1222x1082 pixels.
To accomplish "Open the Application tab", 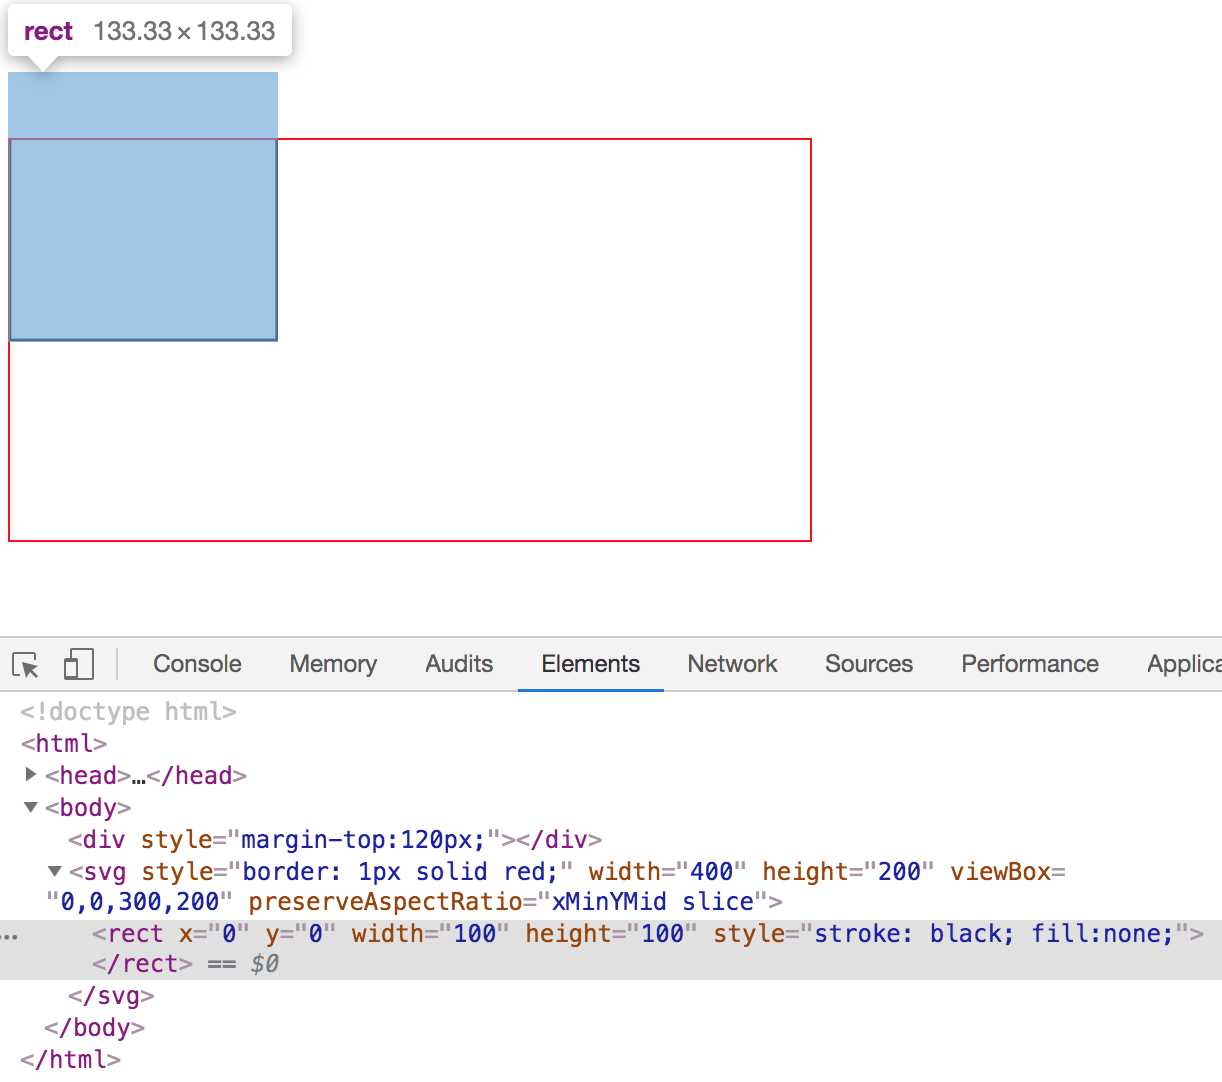I will (1184, 664).
